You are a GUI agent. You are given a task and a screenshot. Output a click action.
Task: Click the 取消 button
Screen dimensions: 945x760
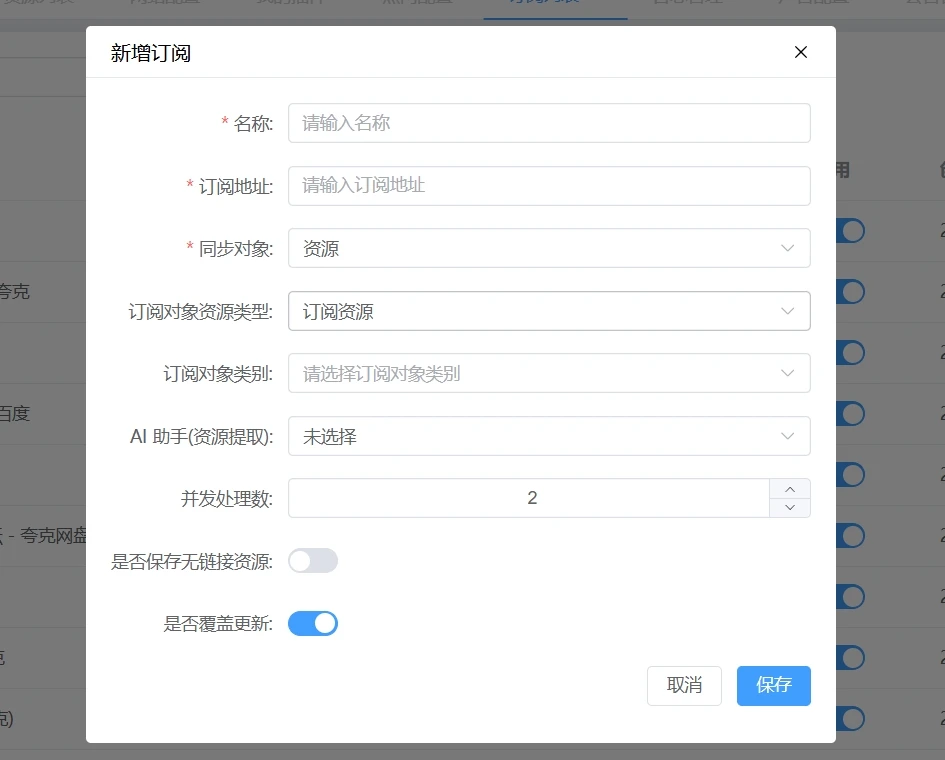click(684, 685)
